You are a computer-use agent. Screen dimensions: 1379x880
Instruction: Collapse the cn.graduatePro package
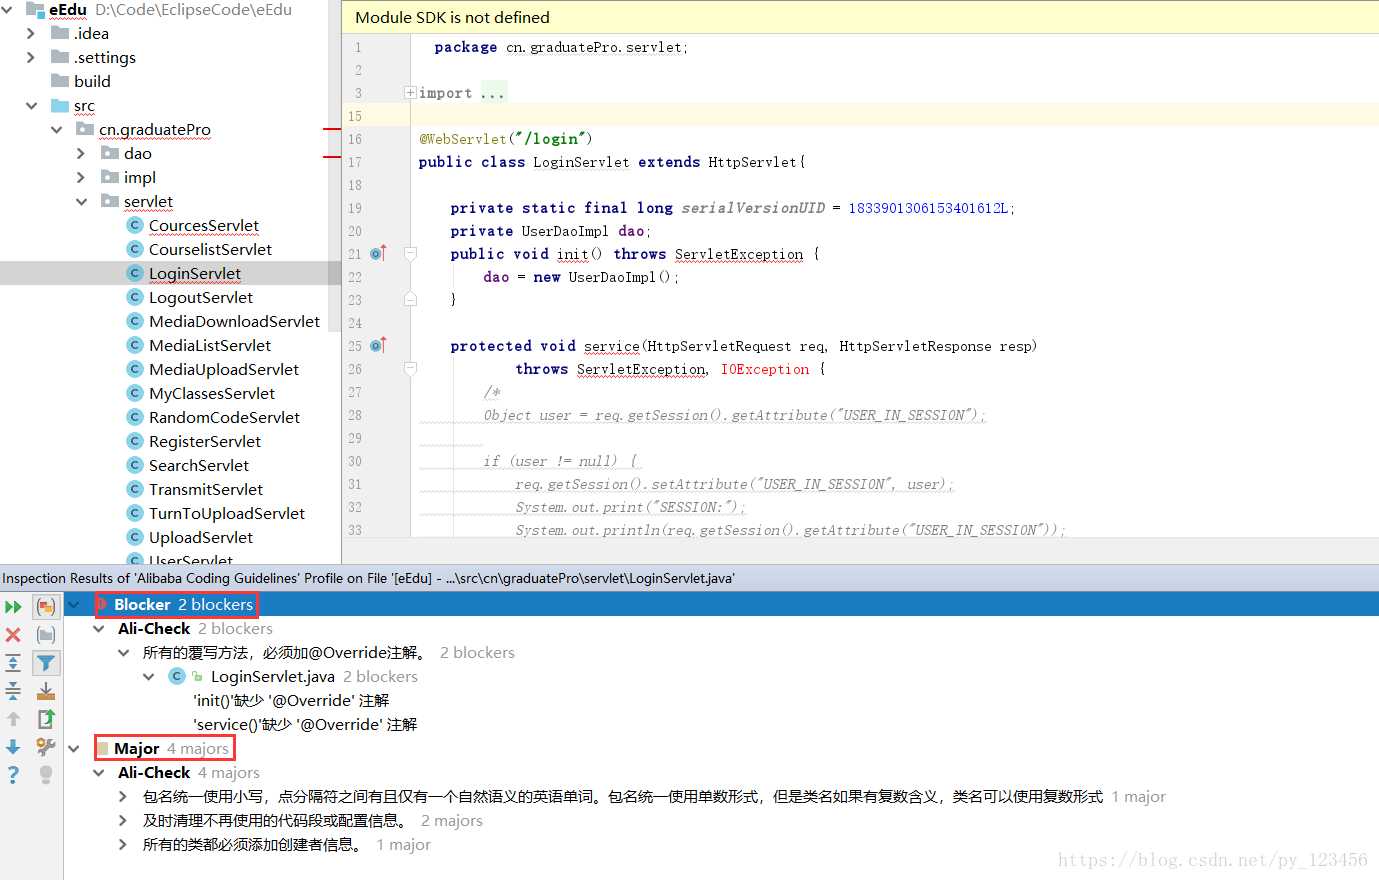[57, 129]
